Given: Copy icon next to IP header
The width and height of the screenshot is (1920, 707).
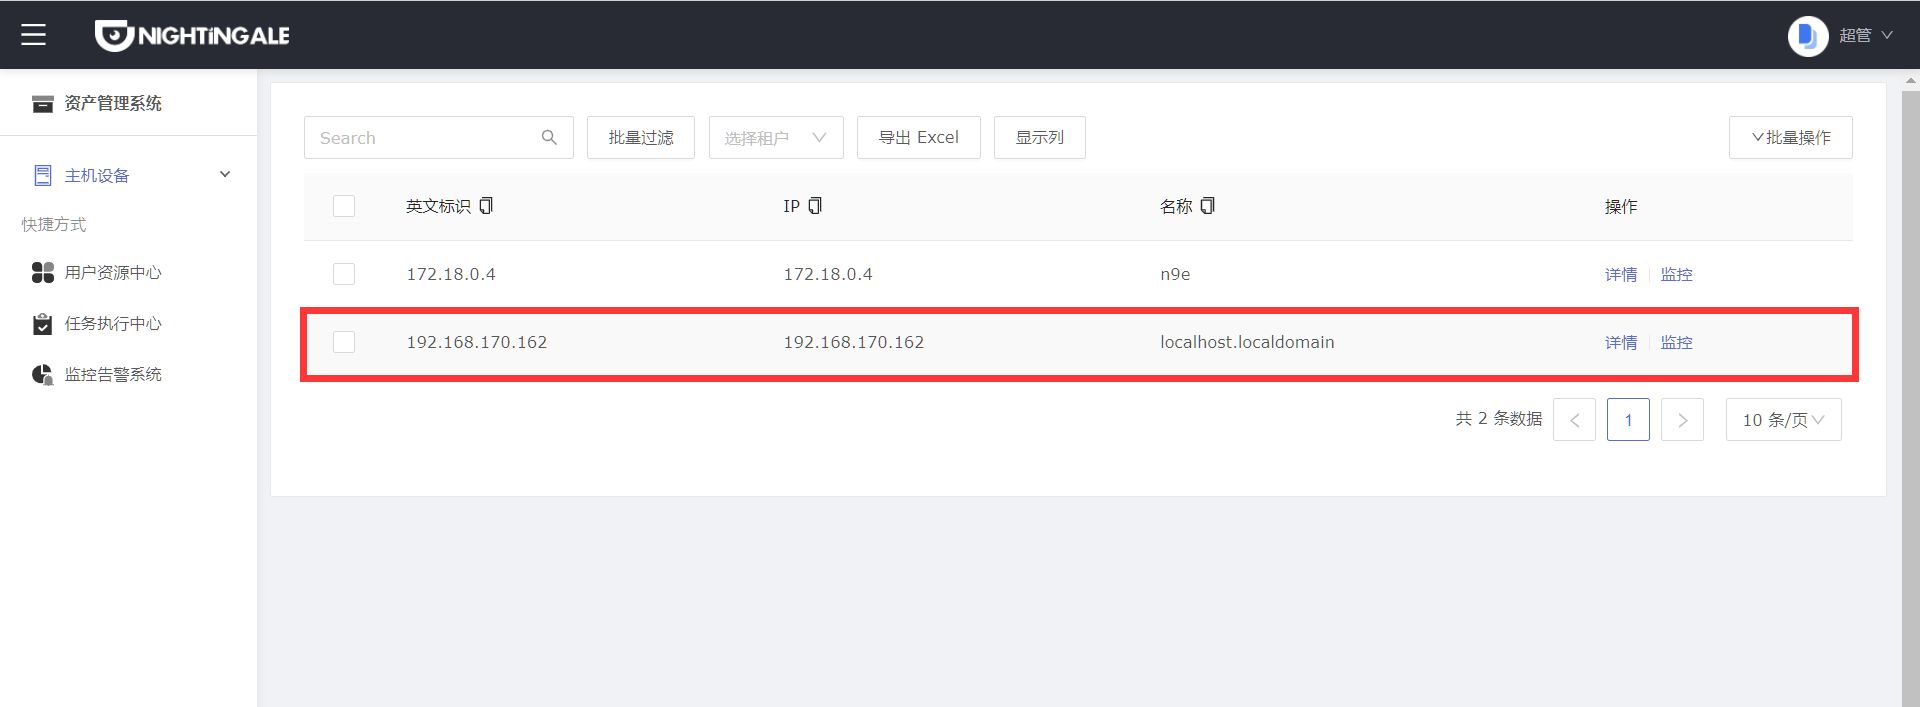Looking at the screenshot, I should [x=815, y=206].
